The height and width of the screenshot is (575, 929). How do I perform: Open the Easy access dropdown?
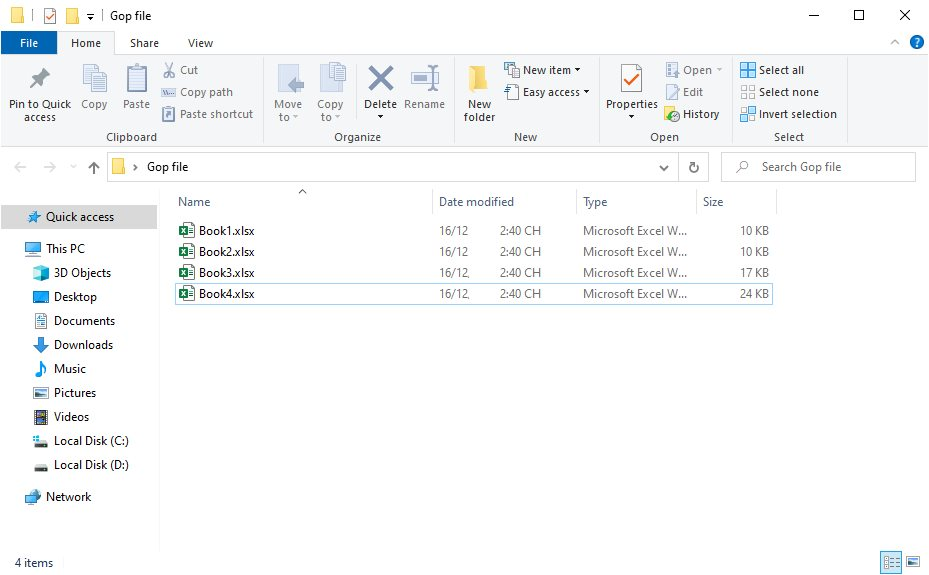tap(547, 92)
